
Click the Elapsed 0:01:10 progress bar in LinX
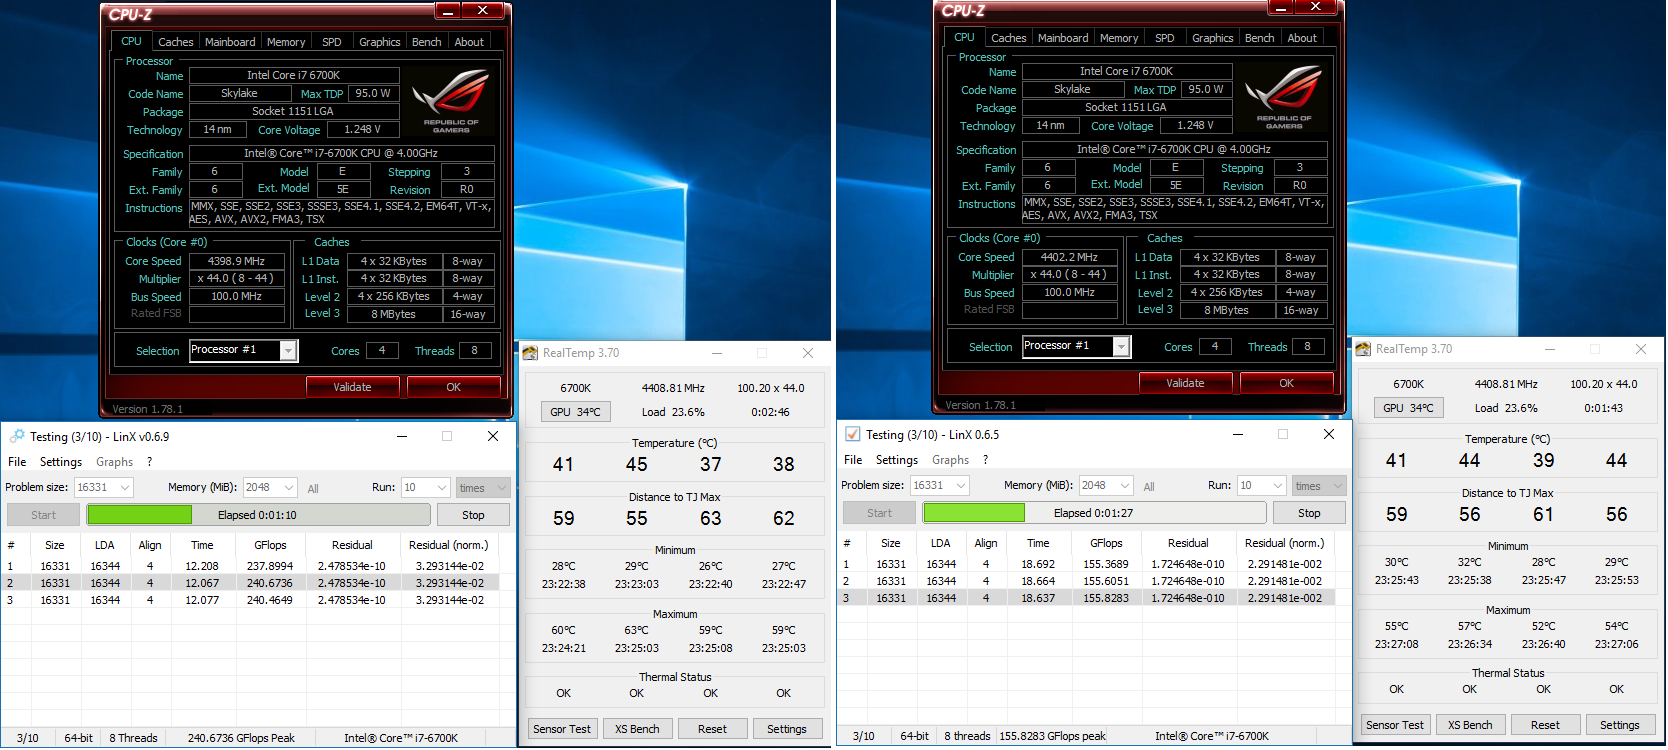pos(258,515)
